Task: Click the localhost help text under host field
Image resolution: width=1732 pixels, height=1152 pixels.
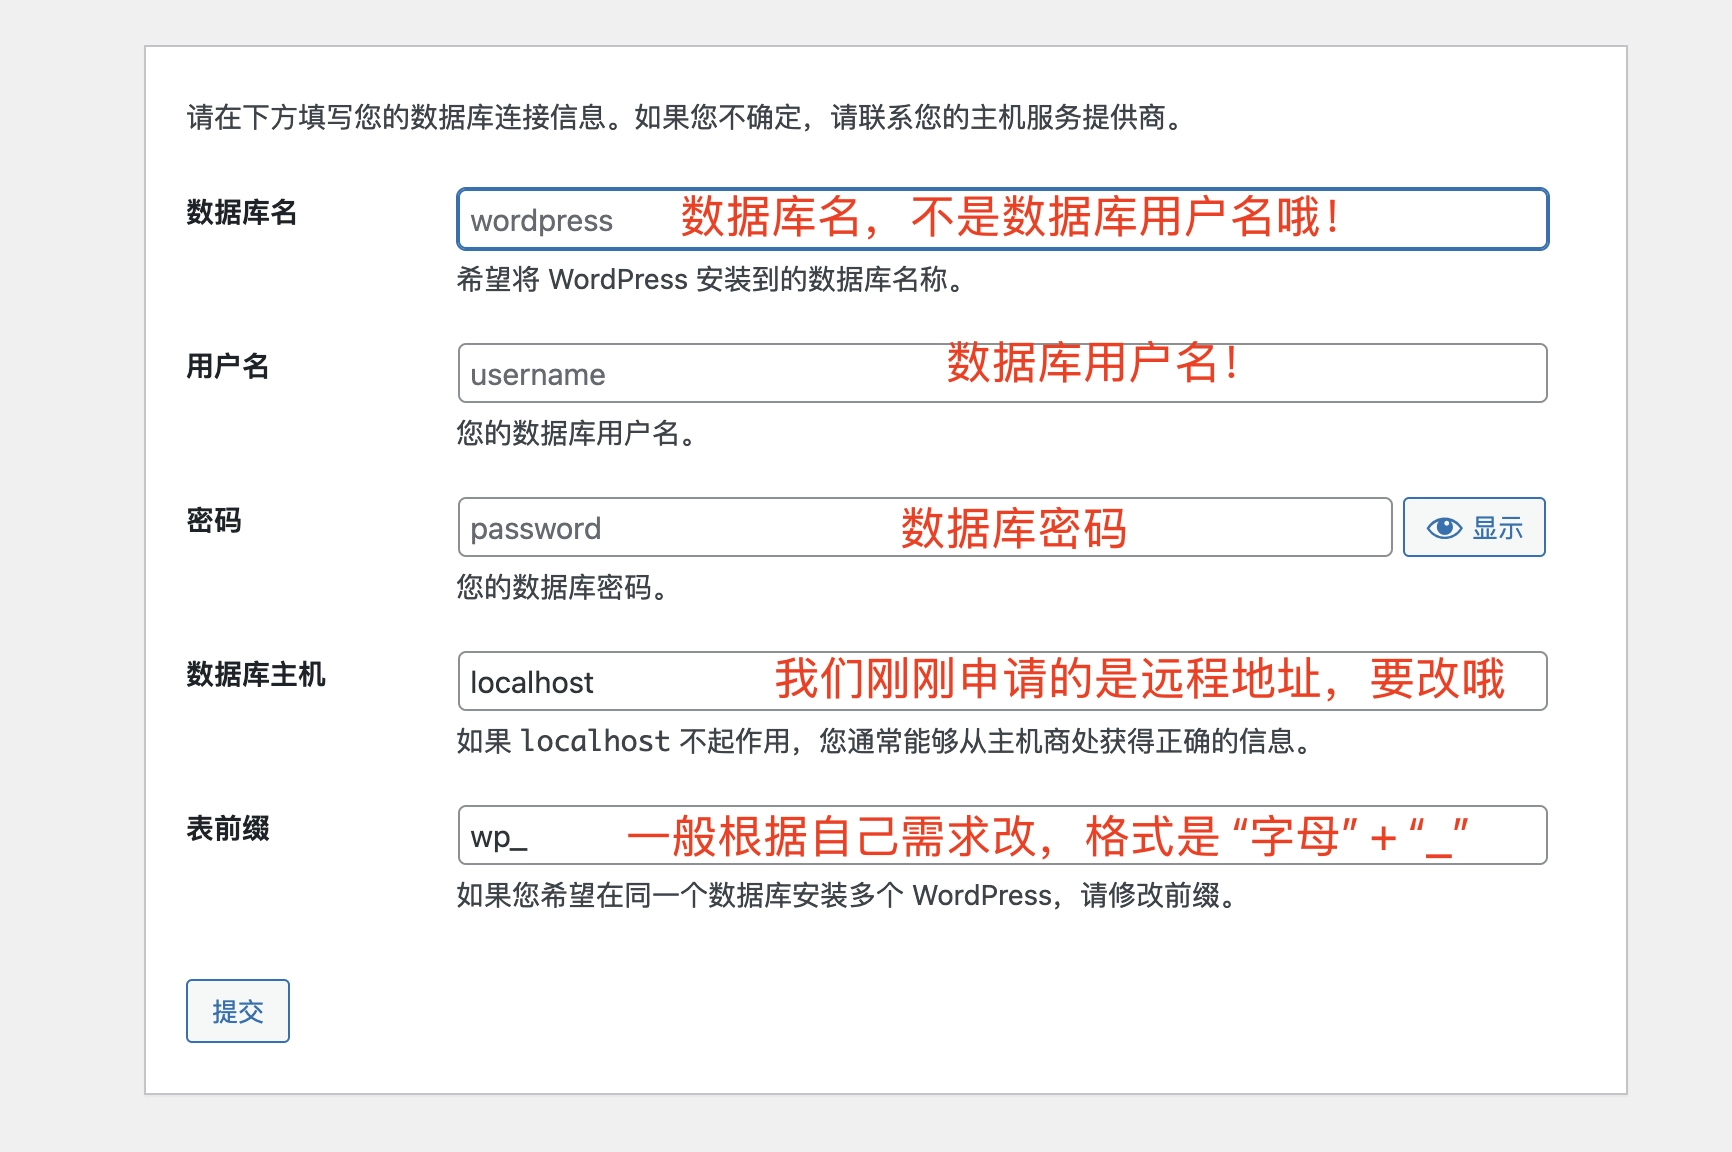Action: tap(885, 742)
